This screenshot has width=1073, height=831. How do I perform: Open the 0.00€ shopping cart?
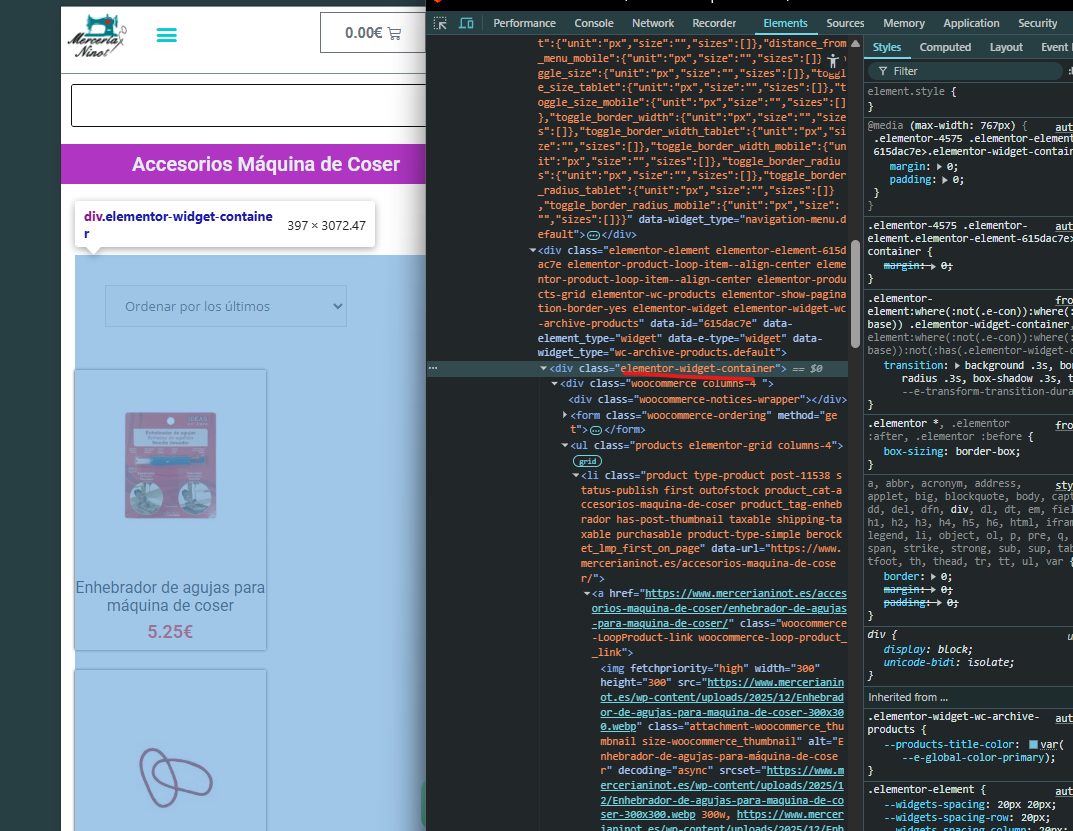[x=372, y=33]
